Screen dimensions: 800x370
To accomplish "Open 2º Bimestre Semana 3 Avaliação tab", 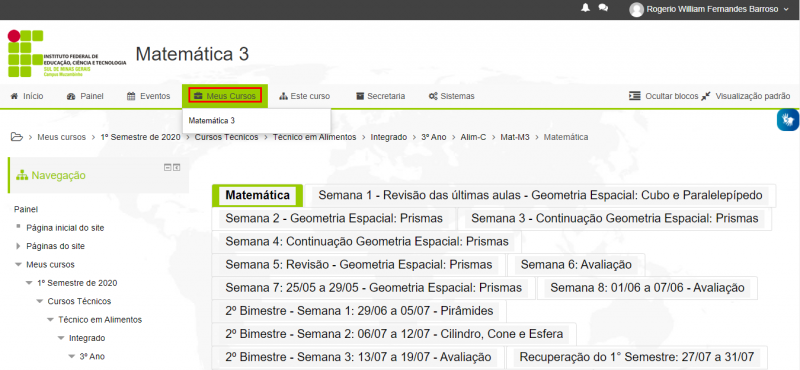I will pyautogui.click(x=358, y=357).
